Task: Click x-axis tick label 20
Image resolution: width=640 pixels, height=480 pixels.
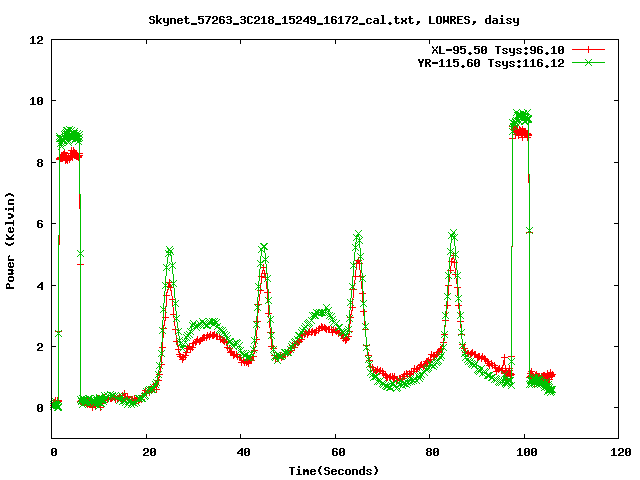Action: point(149,452)
